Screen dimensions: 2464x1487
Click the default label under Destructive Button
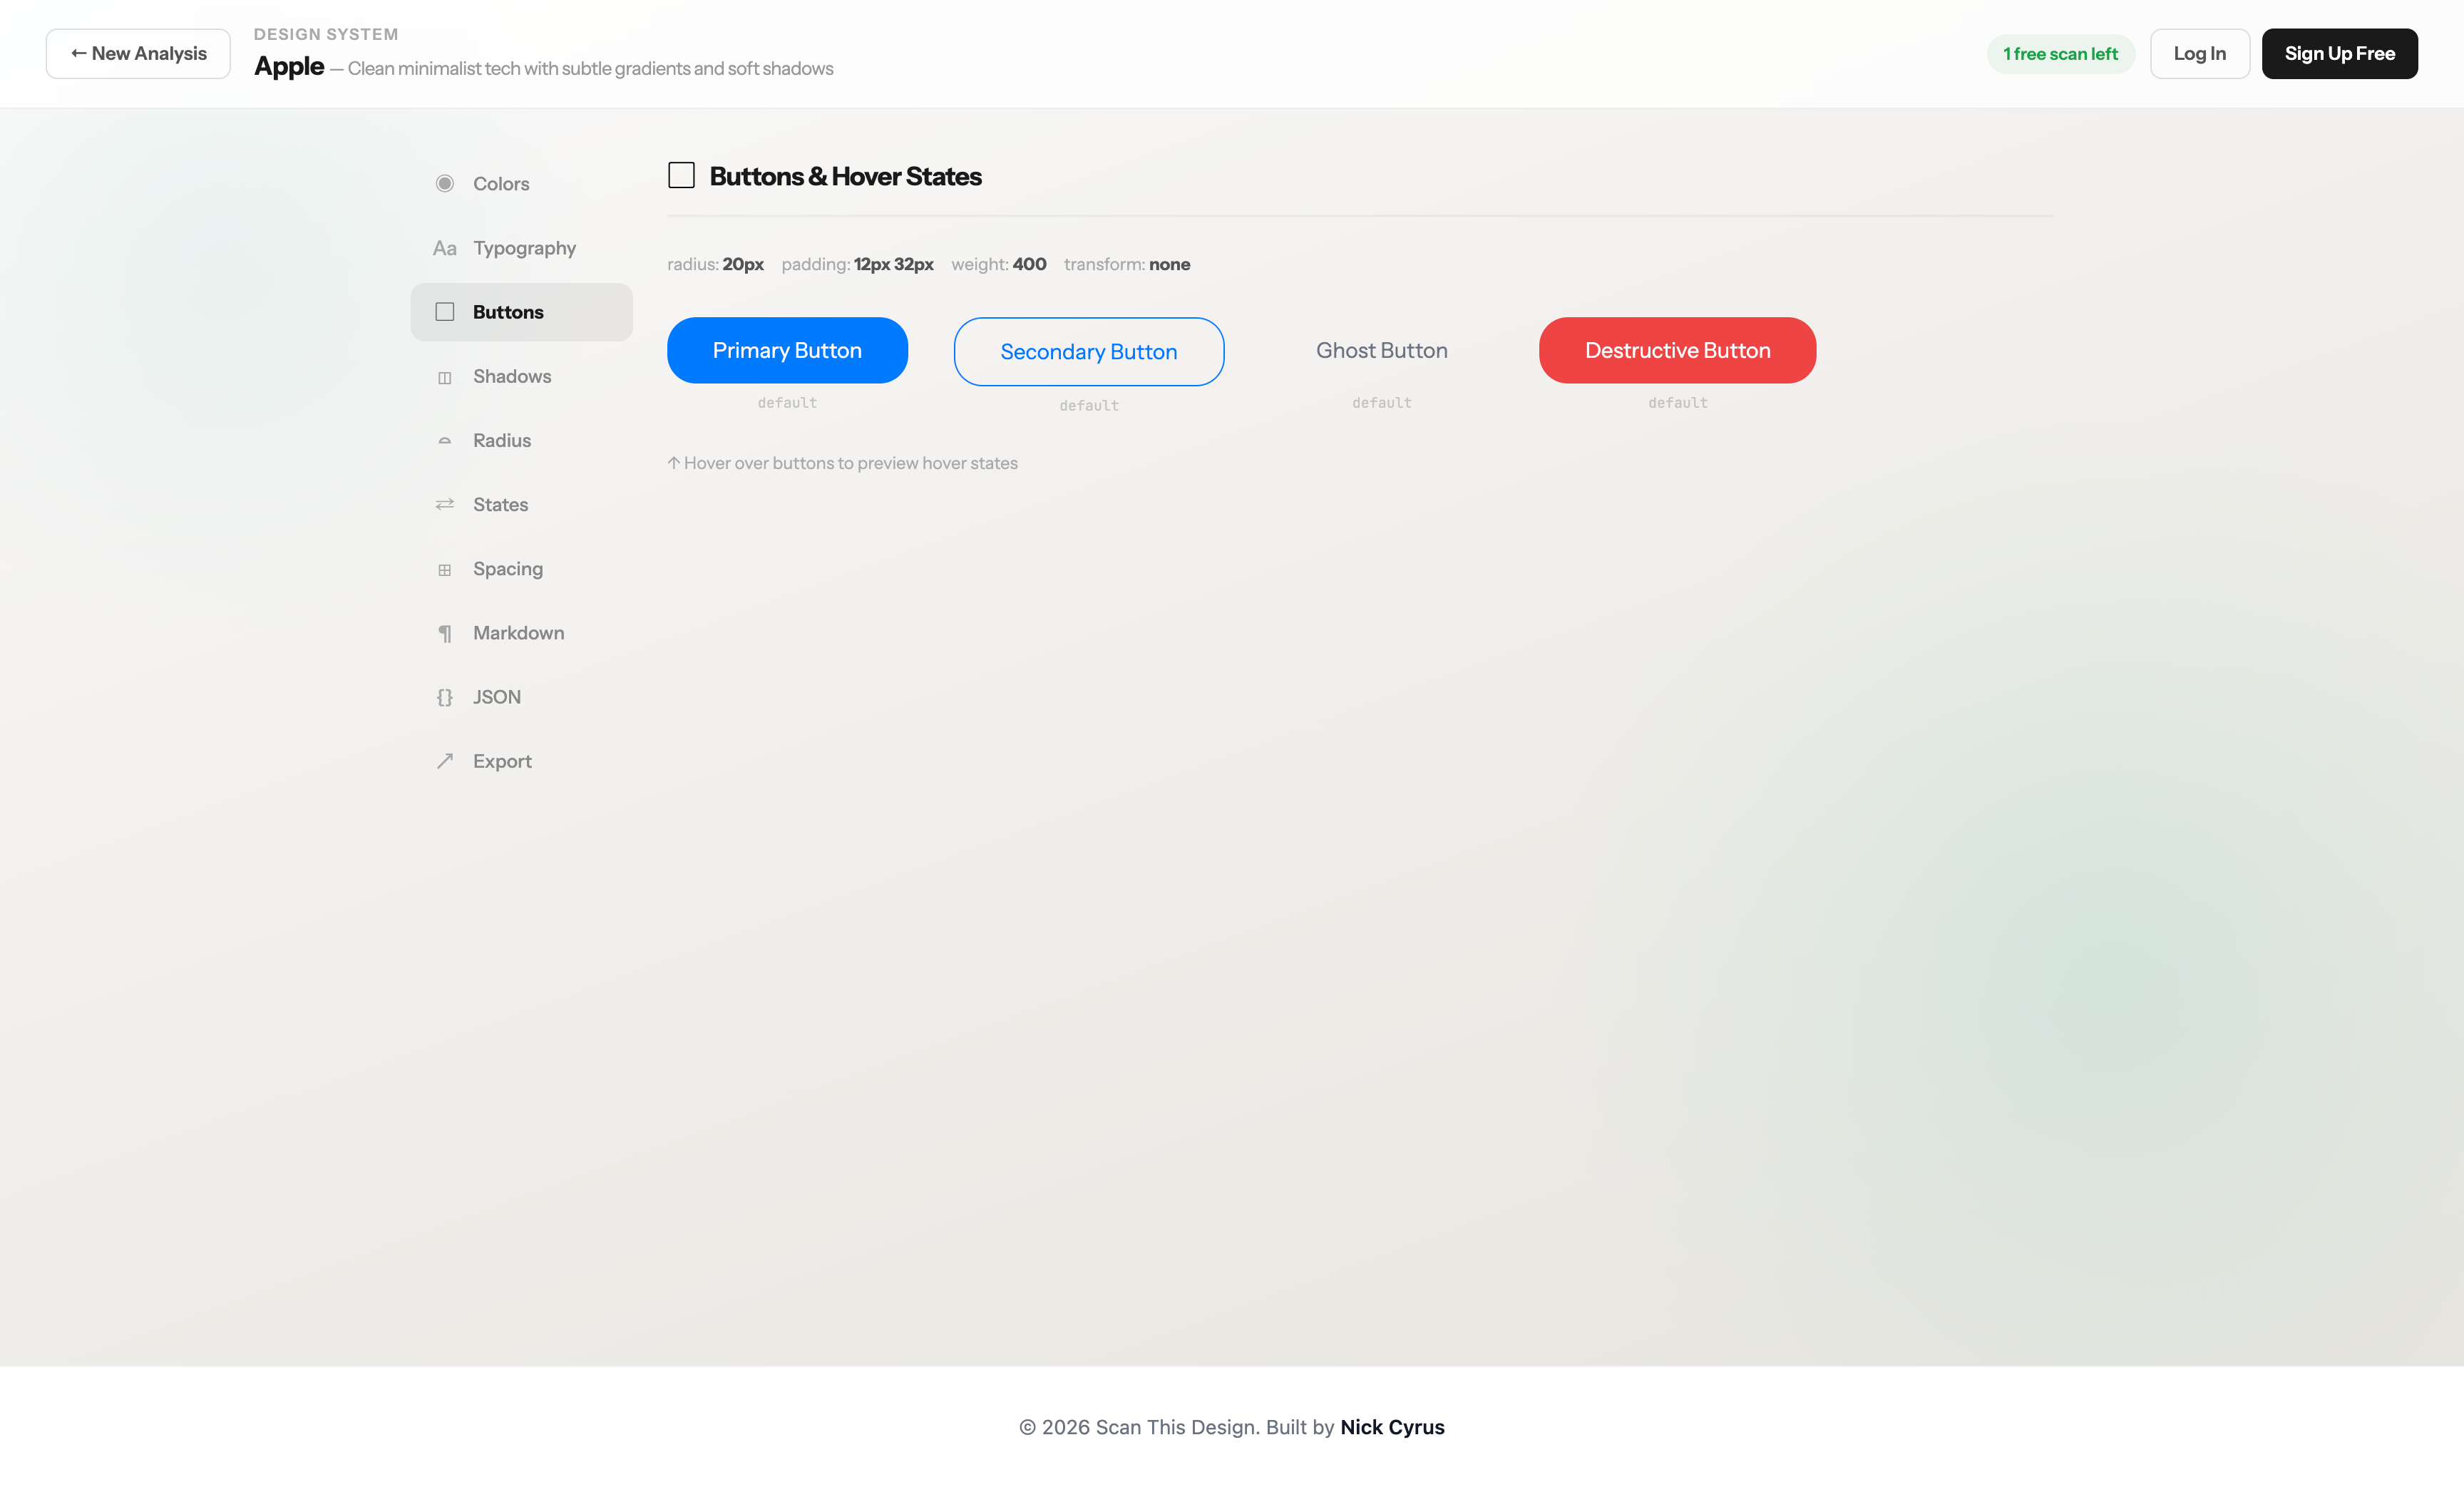click(1678, 403)
